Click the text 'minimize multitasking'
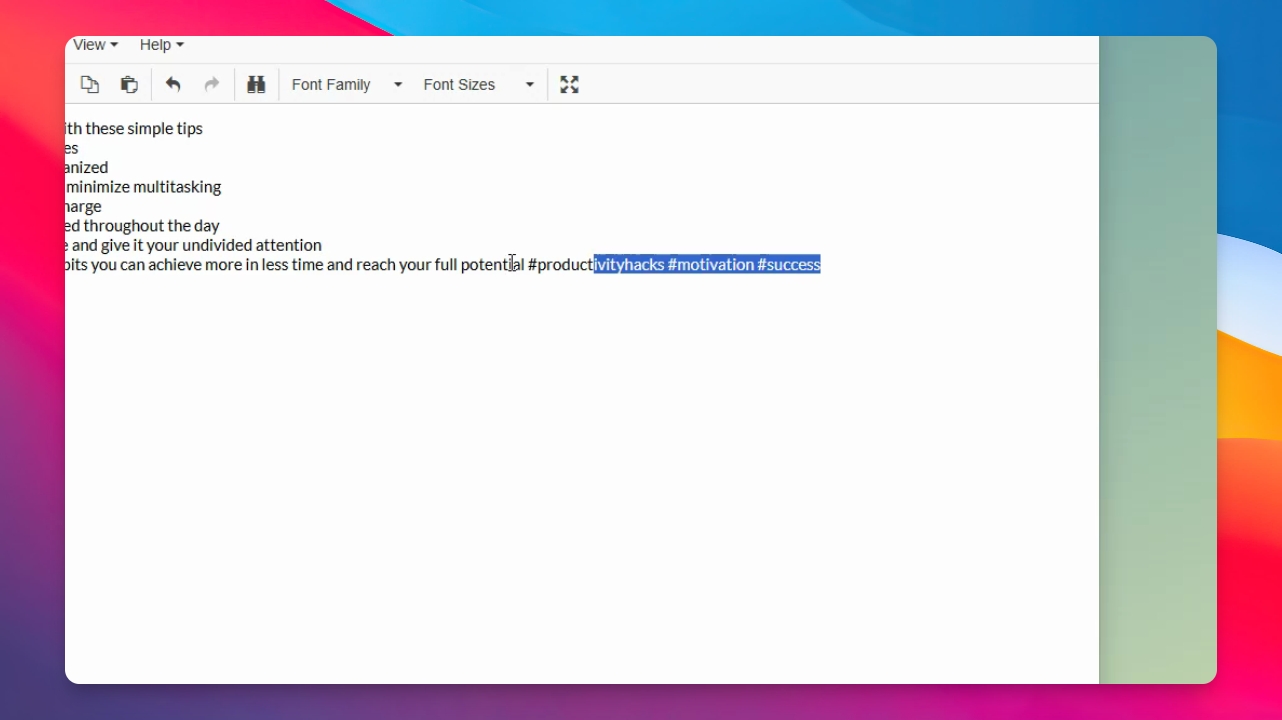 (x=144, y=187)
